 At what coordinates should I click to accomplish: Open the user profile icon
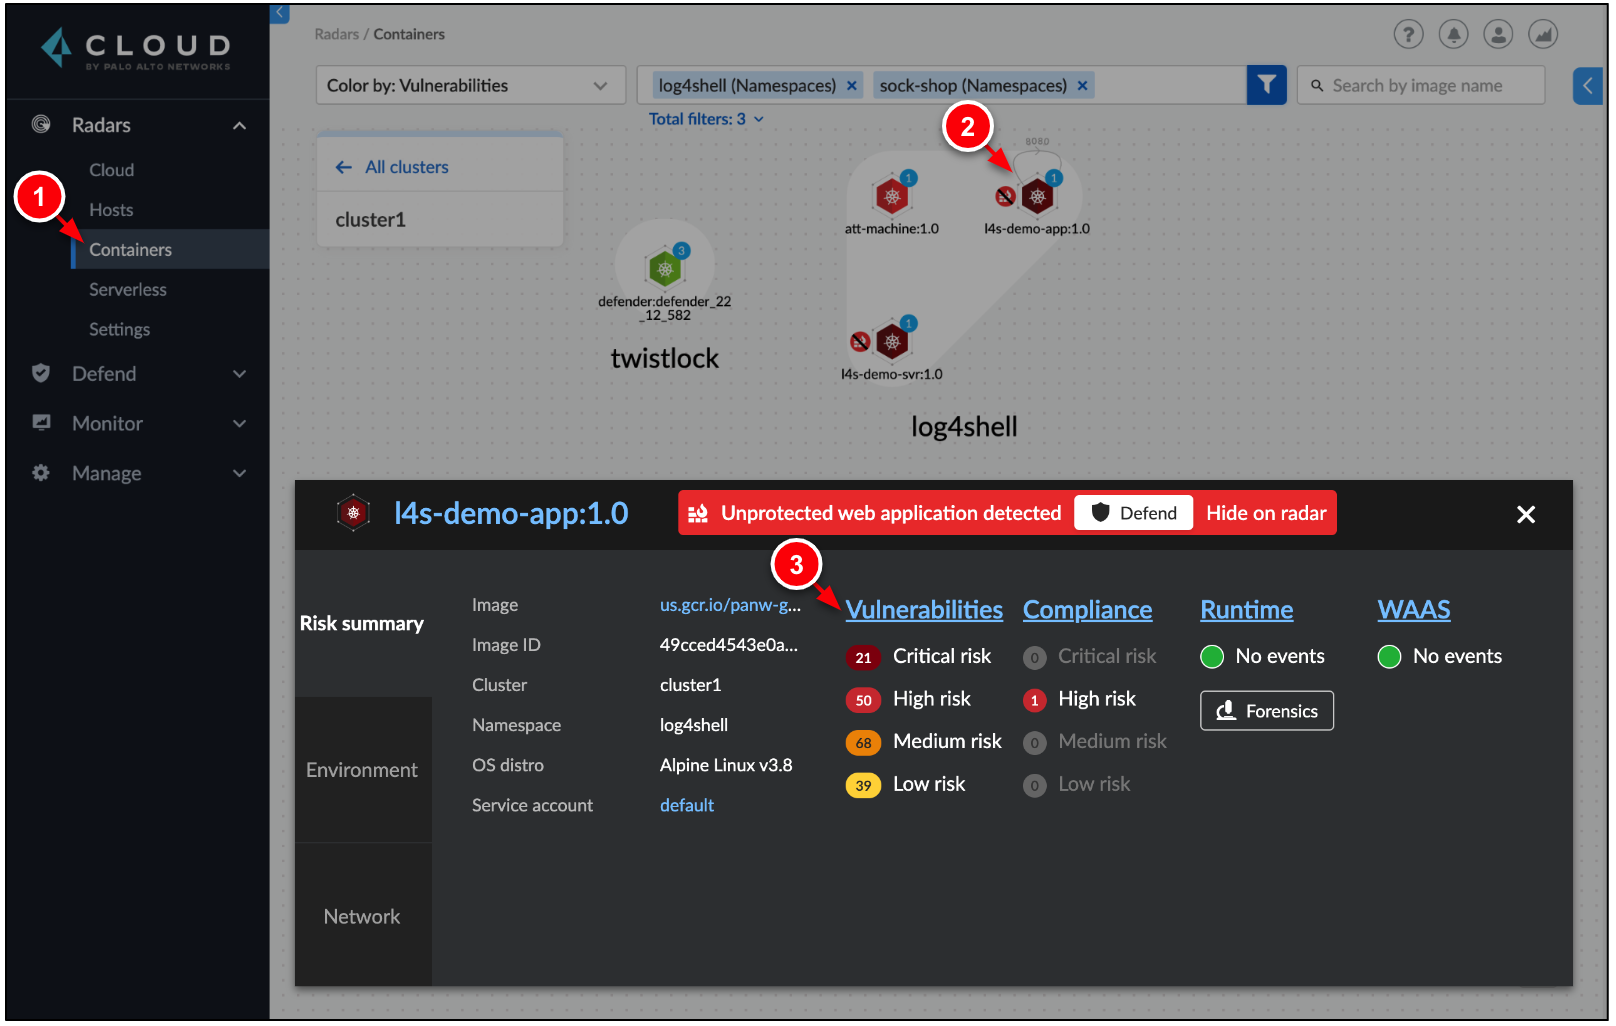(1498, 35)
